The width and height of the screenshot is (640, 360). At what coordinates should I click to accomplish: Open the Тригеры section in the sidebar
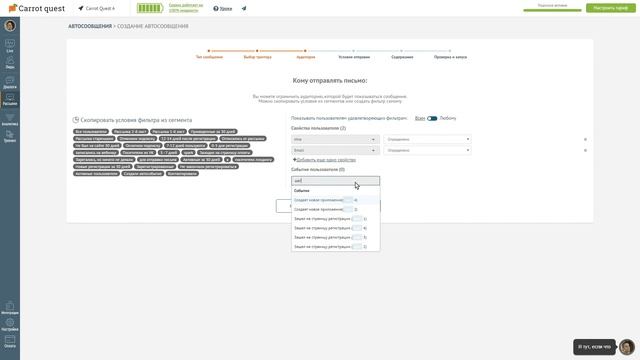(10, 136)
